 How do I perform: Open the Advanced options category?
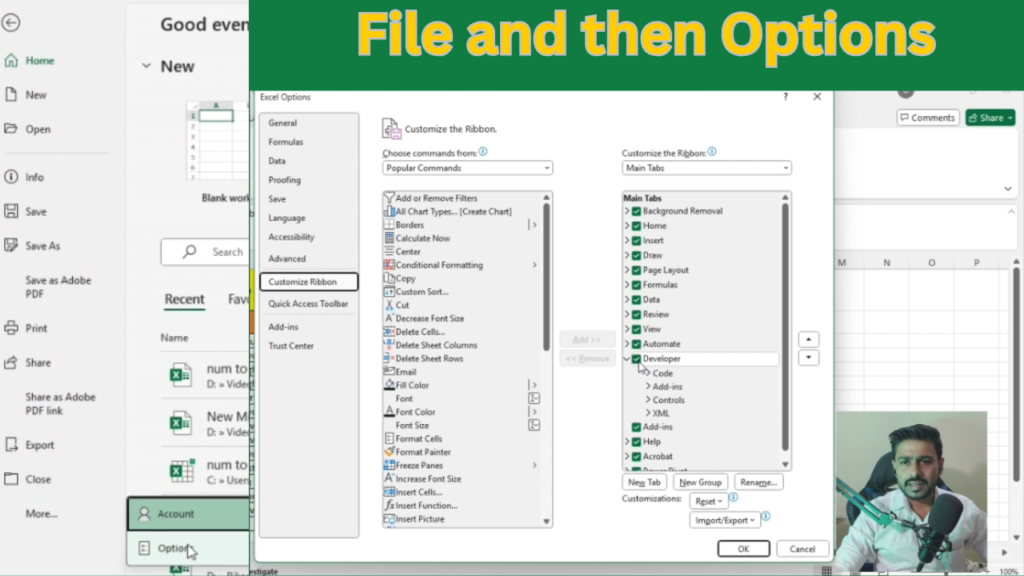click(x=287, y=259)
